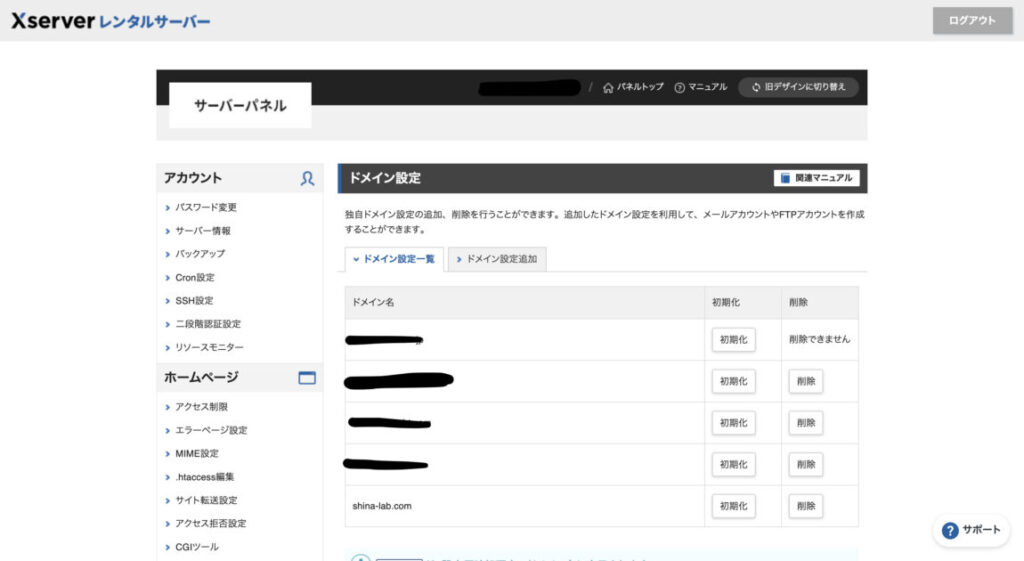Go to Cron設定 in the sidebar
This screenshot has width=1024, height=561.
pyautogui.click(x=195, y=277)
